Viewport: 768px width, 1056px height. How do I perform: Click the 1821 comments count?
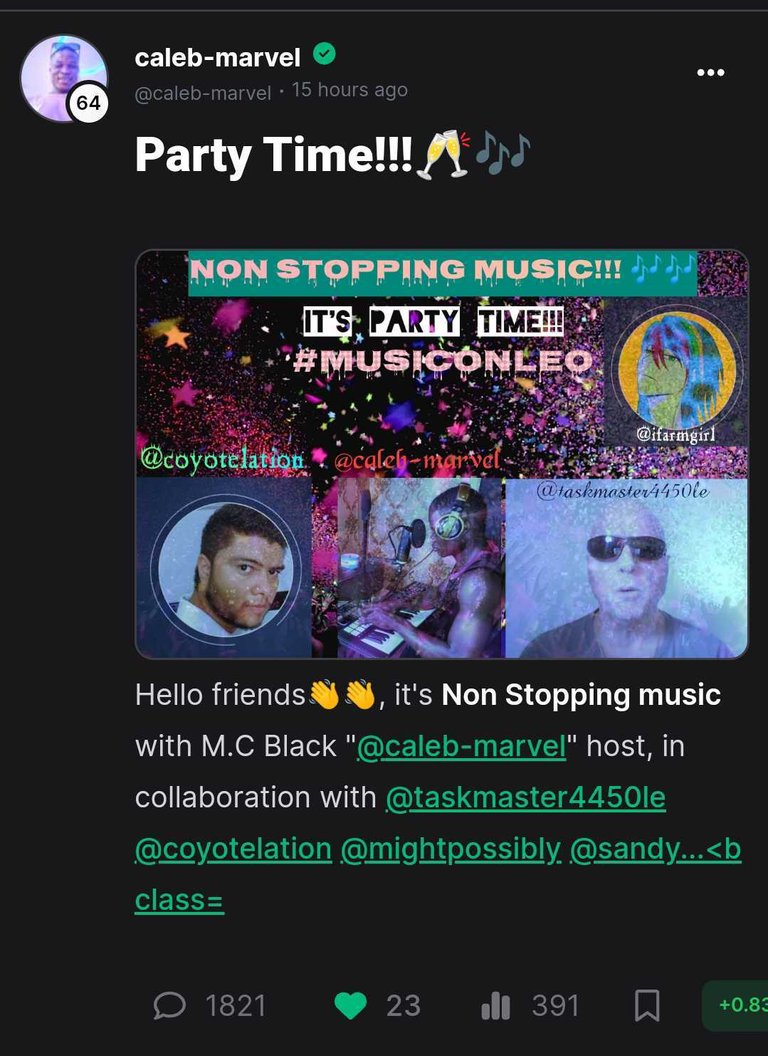click(x=235, y=1006)
